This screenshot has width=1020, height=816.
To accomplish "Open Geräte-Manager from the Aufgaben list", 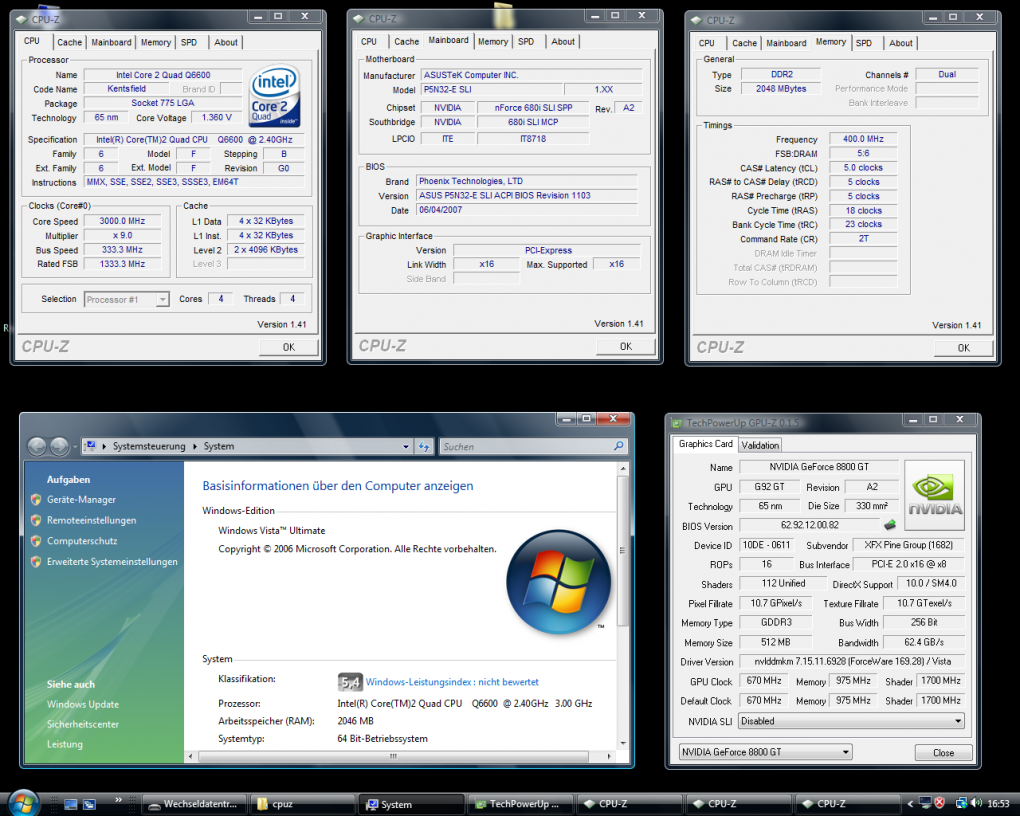I will coord(81,500).
